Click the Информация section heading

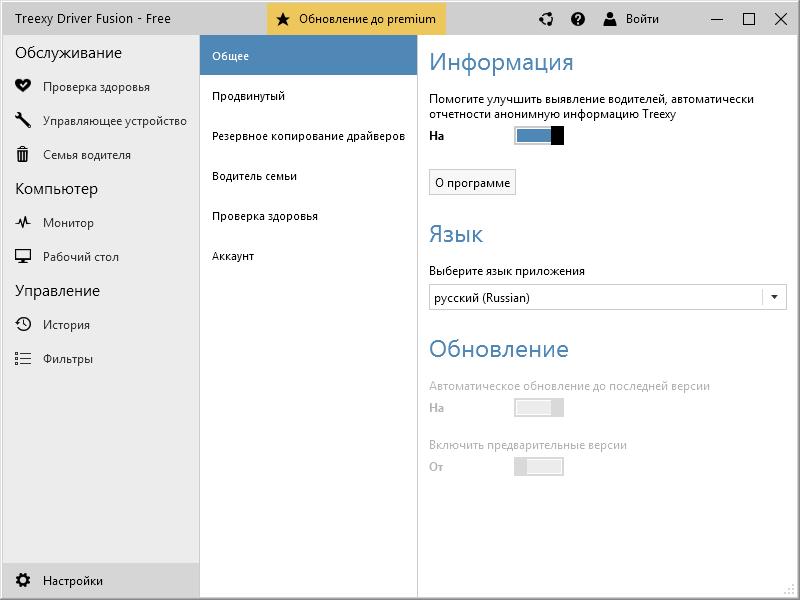[x=502, y=62]
